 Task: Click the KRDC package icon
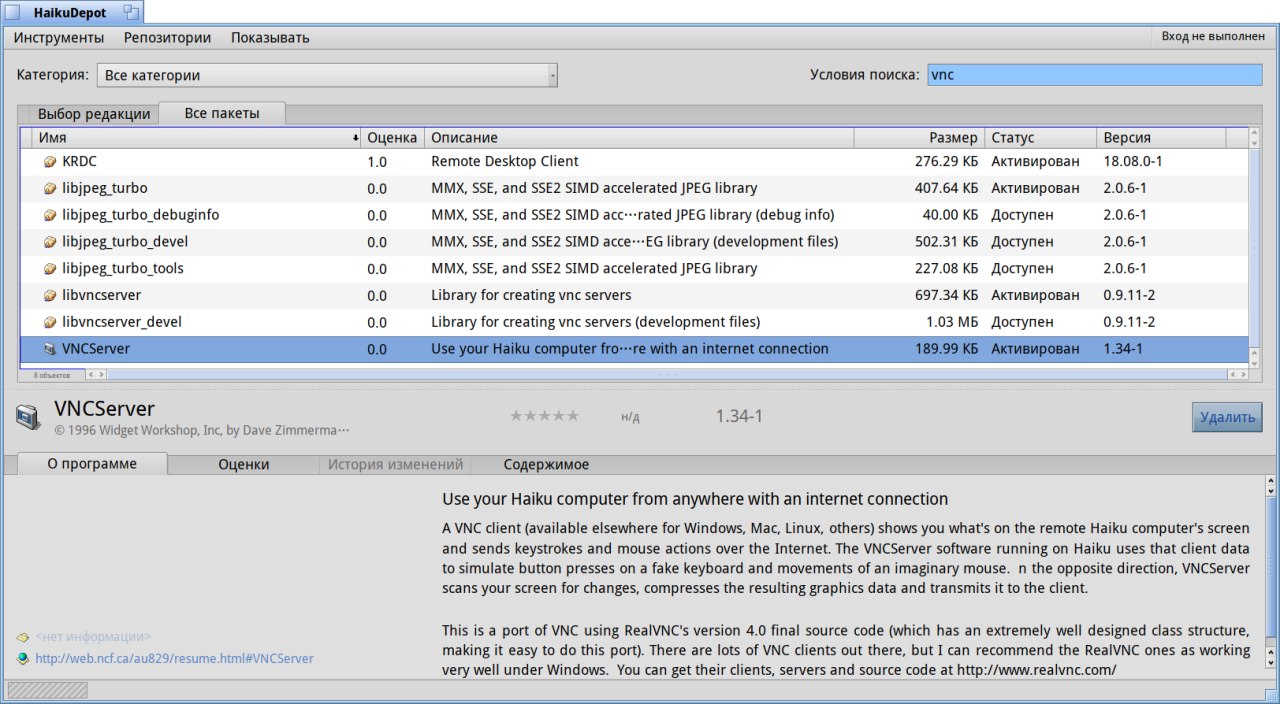click(x=49, y=161)
